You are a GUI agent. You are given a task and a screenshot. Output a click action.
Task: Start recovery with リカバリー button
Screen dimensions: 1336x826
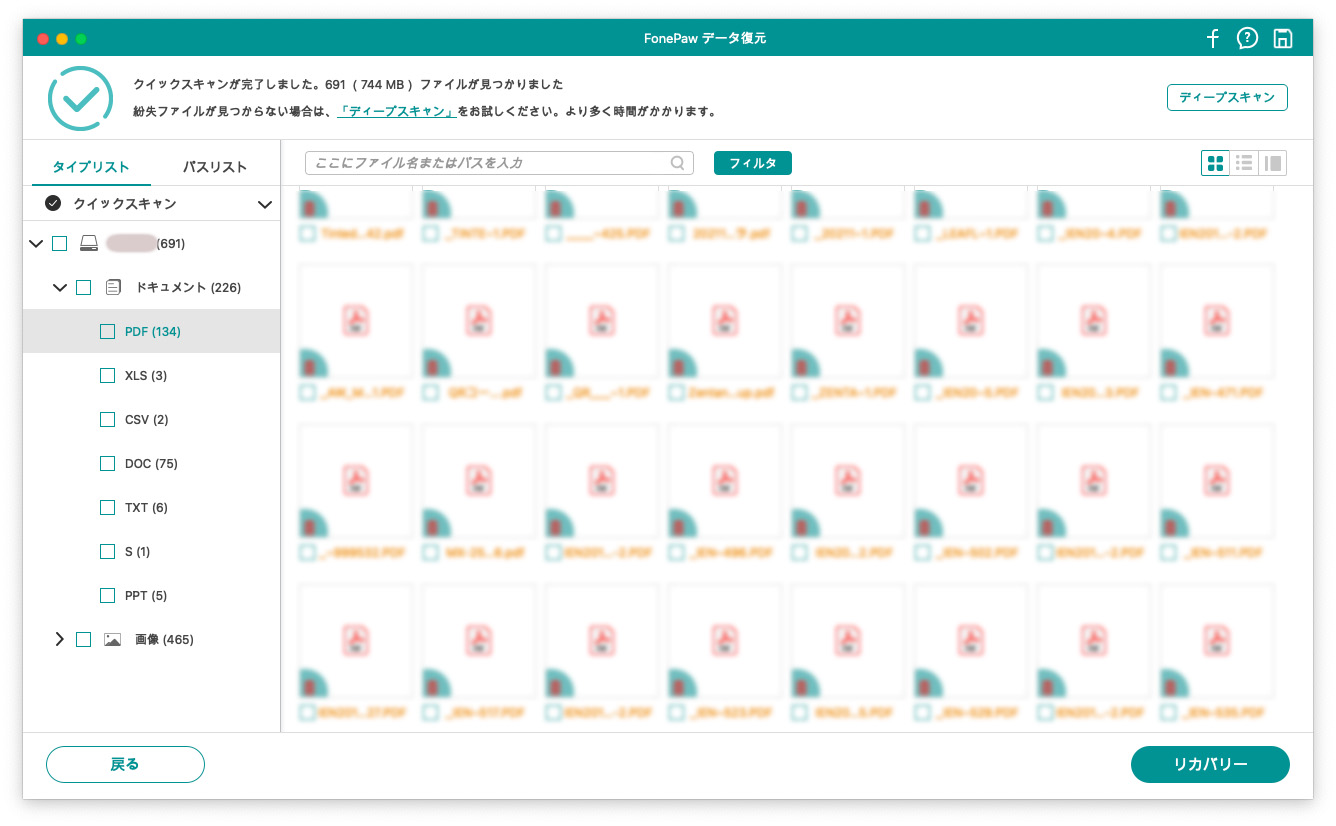click(1210, 764)
